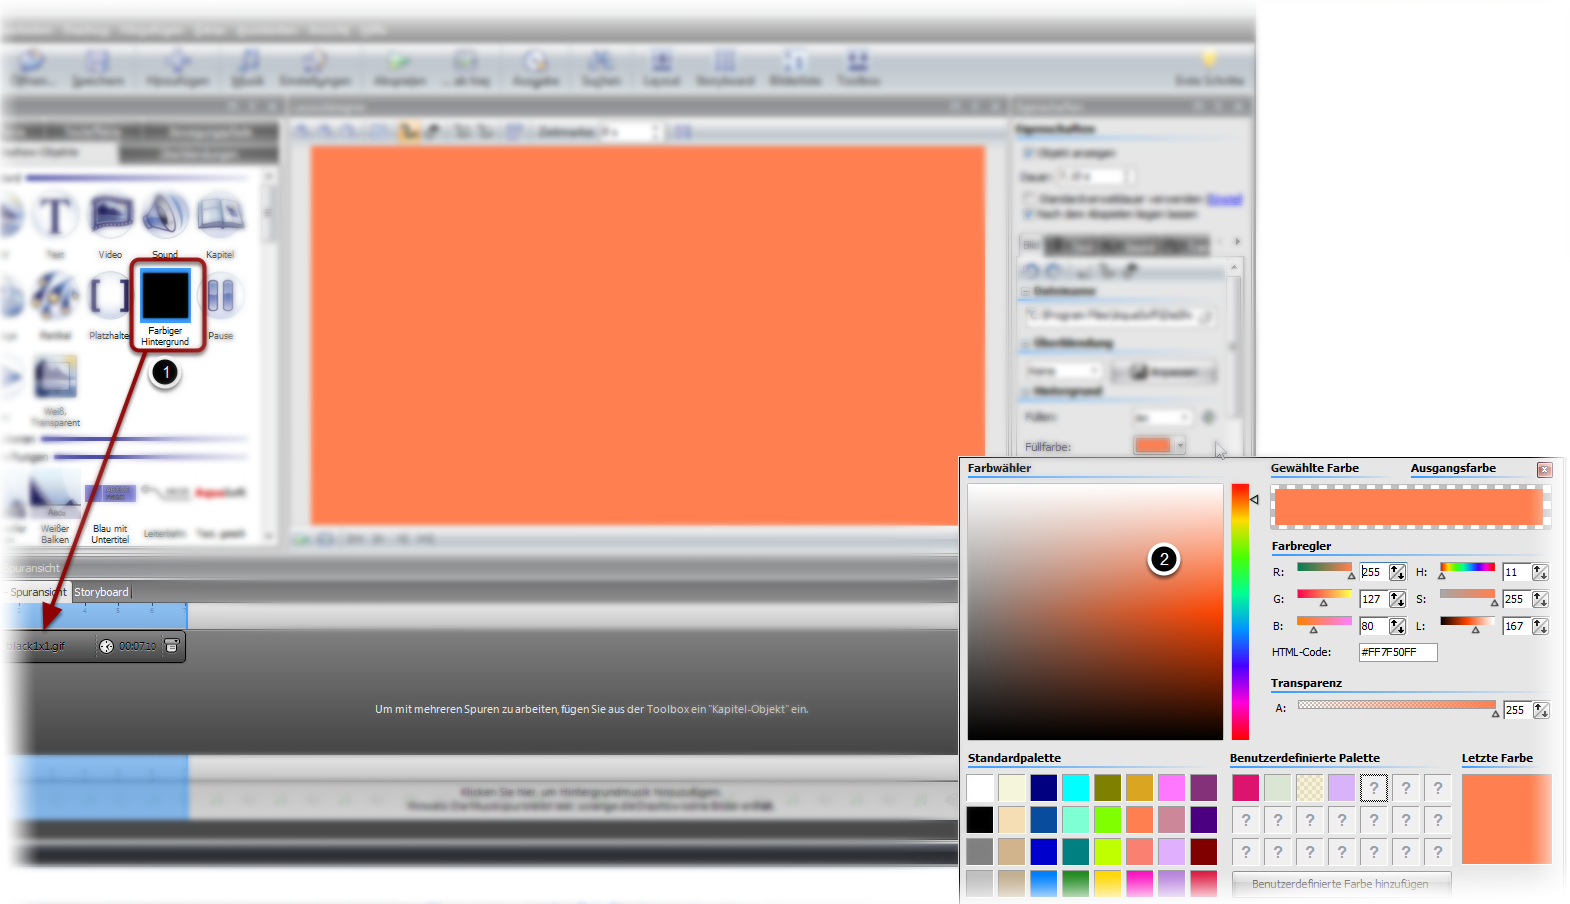Pick the cyan swatch in Standardpalette
This screenshot has width=1570, height=904.
coord(1076,787)
